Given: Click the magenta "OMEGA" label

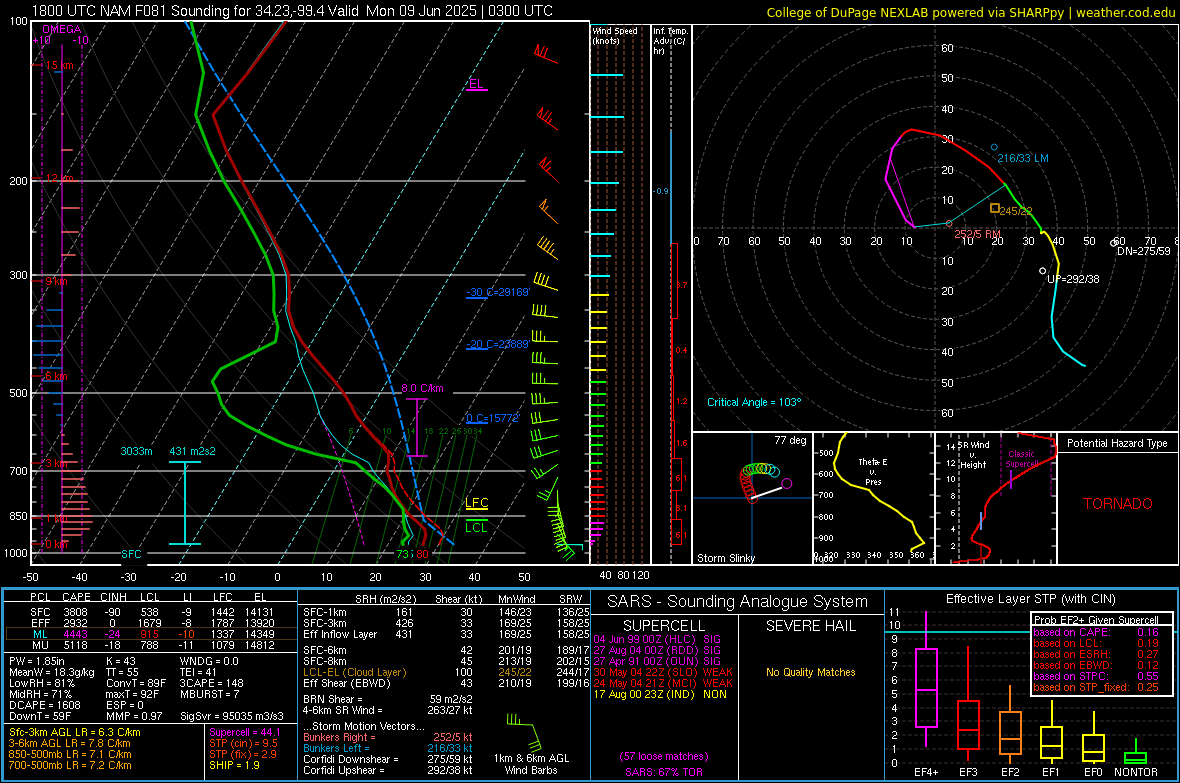Looking at the screenshot, I should 62,29.
